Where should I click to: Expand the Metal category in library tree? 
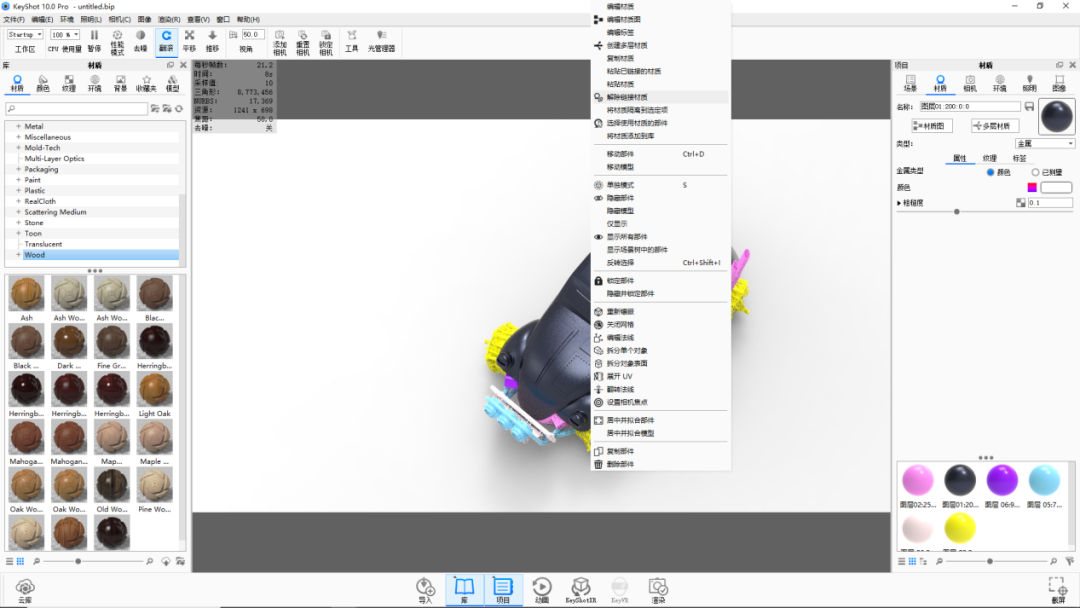18,126
